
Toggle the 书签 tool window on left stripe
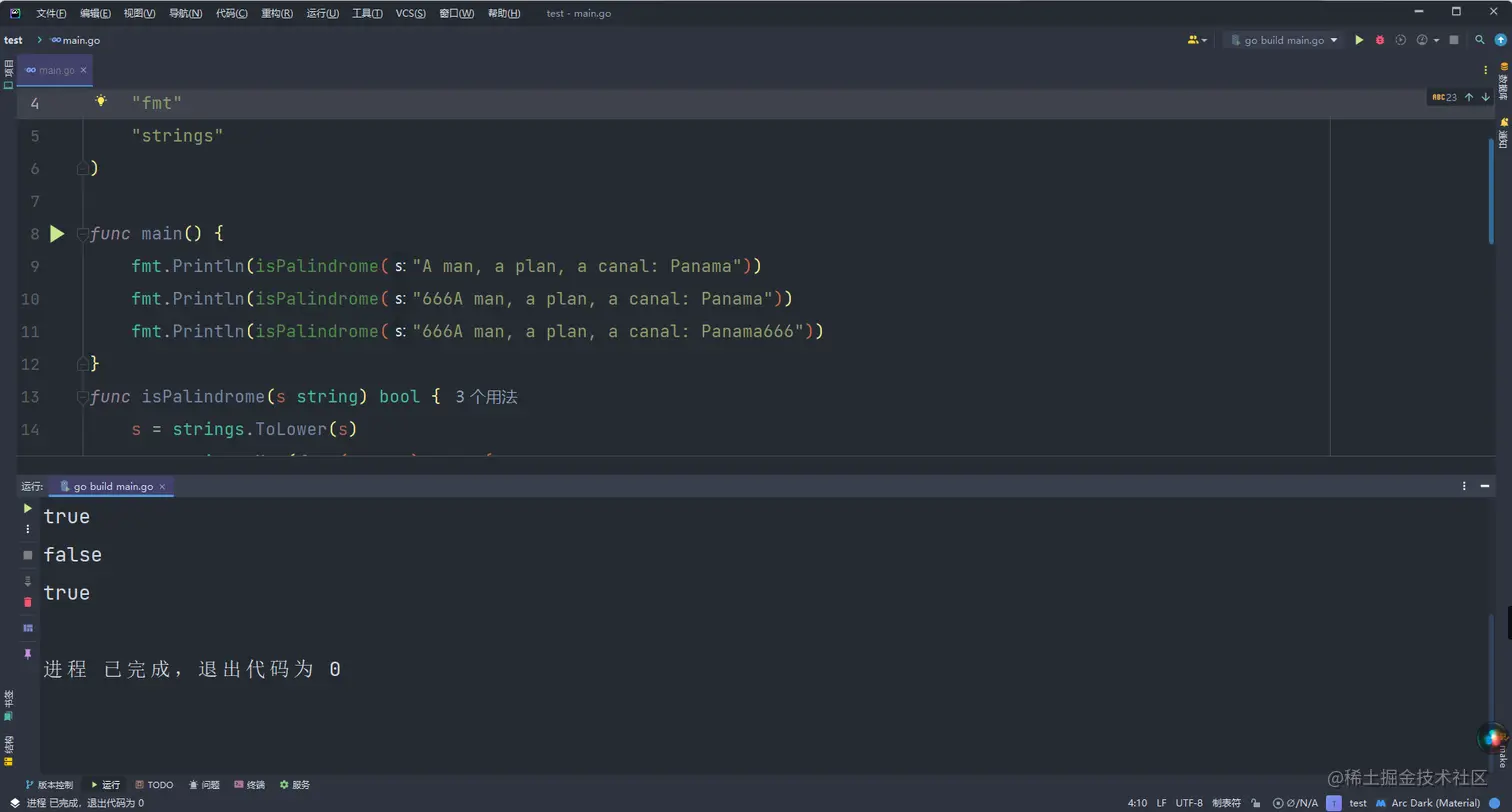[8, 704]
